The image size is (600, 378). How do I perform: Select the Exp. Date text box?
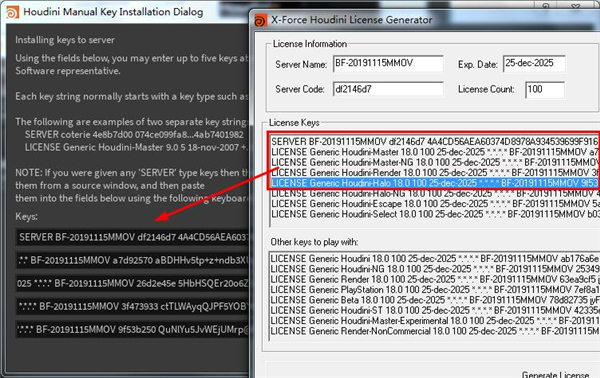tap(534, 64)
